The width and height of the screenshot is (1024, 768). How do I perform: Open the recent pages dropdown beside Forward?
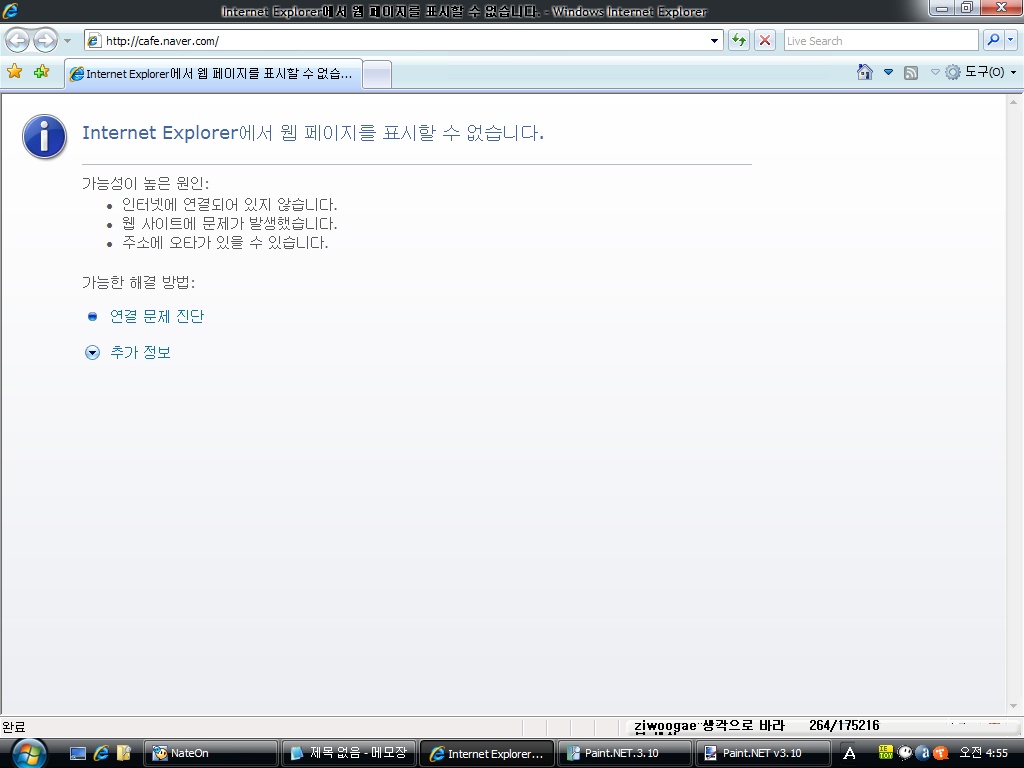tap(67, 40)
